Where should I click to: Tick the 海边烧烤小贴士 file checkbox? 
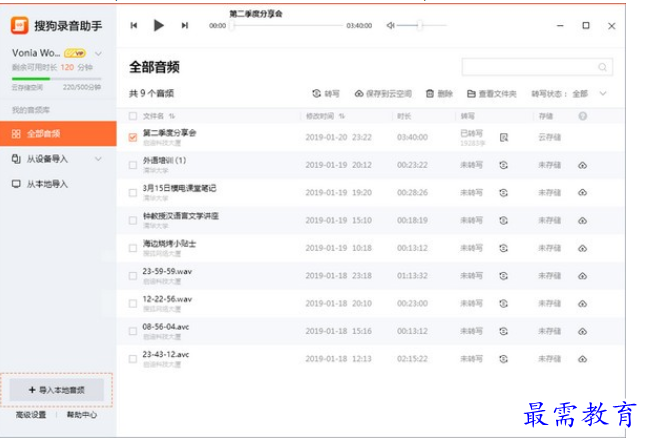pyautogui.click(x=132, y=248)
